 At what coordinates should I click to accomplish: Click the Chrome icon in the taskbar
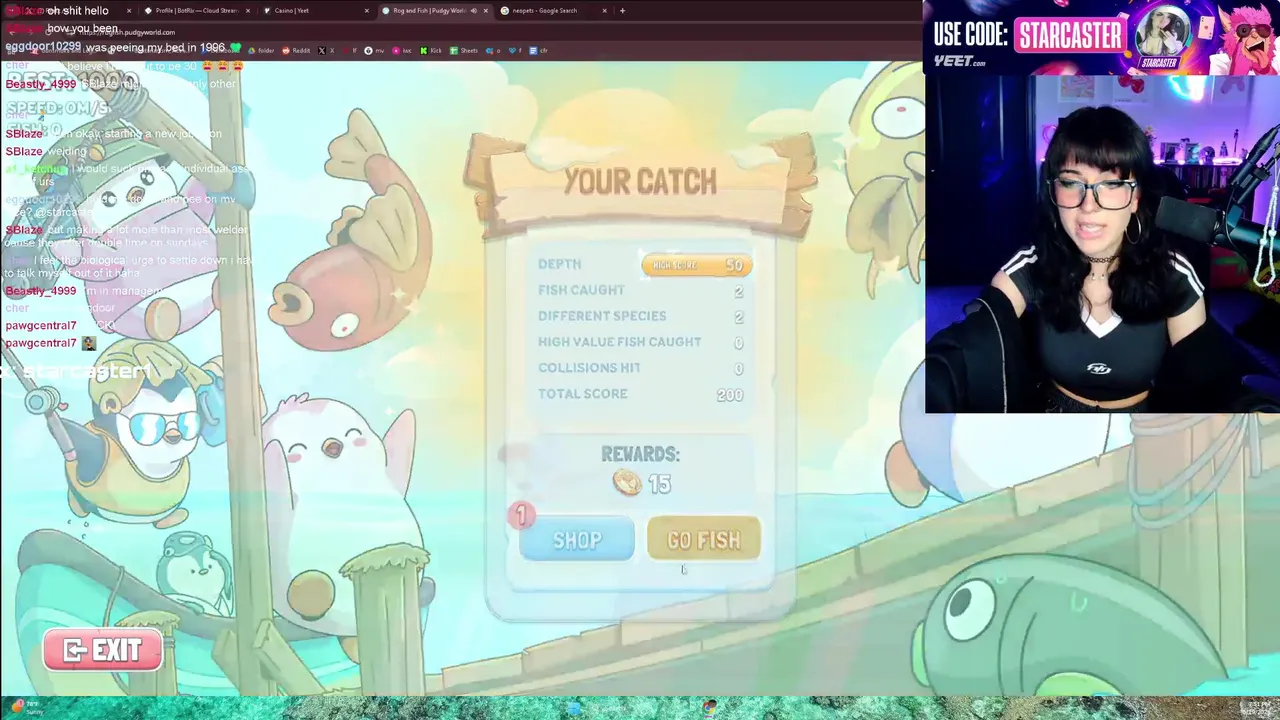point(709,708)
